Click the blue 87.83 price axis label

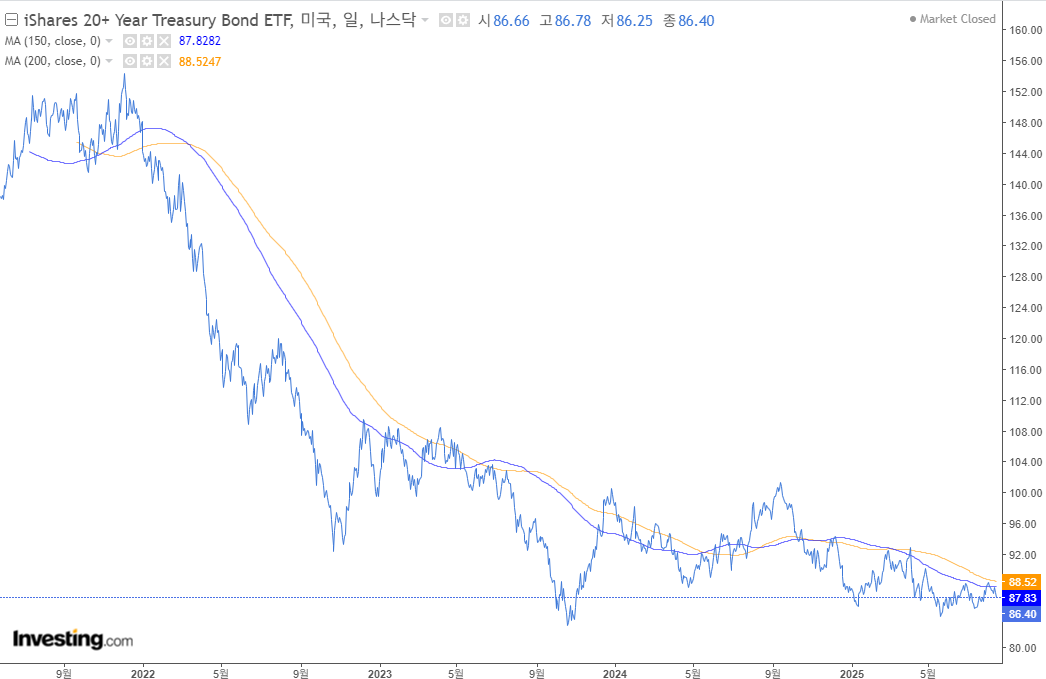(1022, 598)
